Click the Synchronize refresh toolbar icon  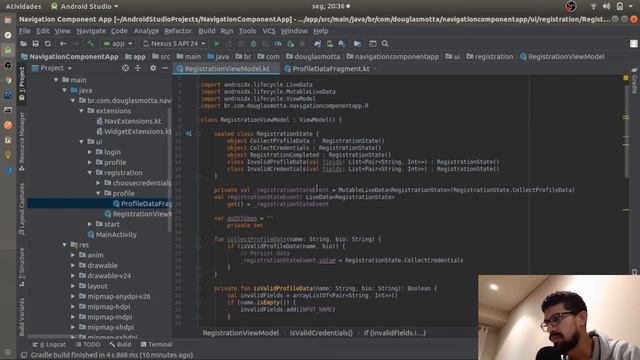click(48, 44)
